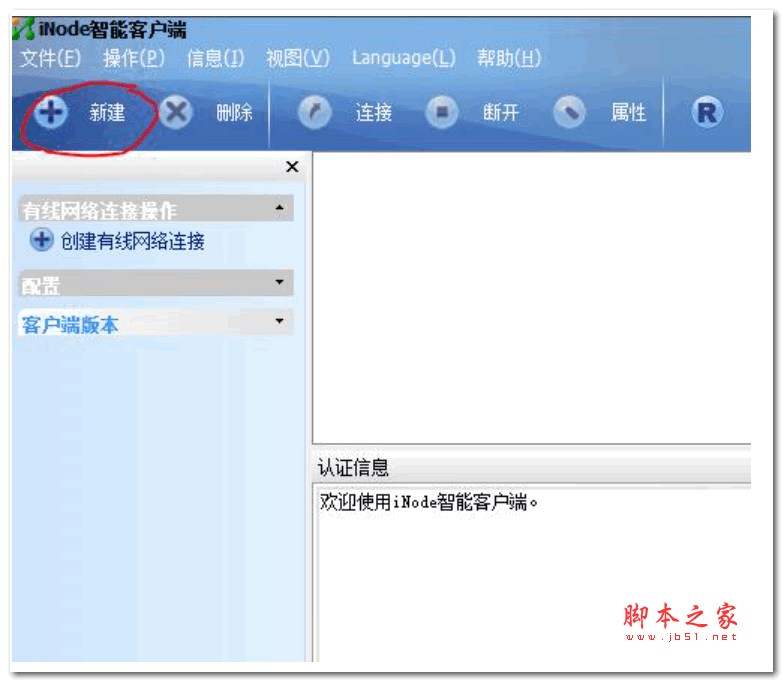Click the iNode app logo in title bar
This screenshot has width=784, height=683.
tap(24, 30)
